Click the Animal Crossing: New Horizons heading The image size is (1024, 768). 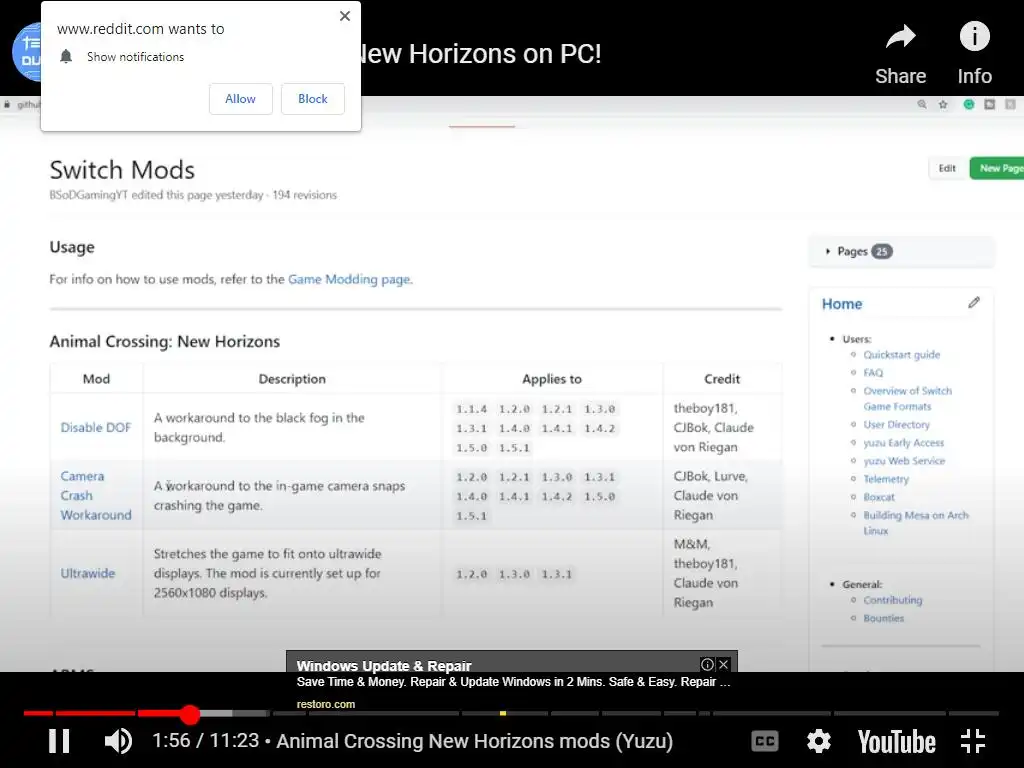click(165, 342)
